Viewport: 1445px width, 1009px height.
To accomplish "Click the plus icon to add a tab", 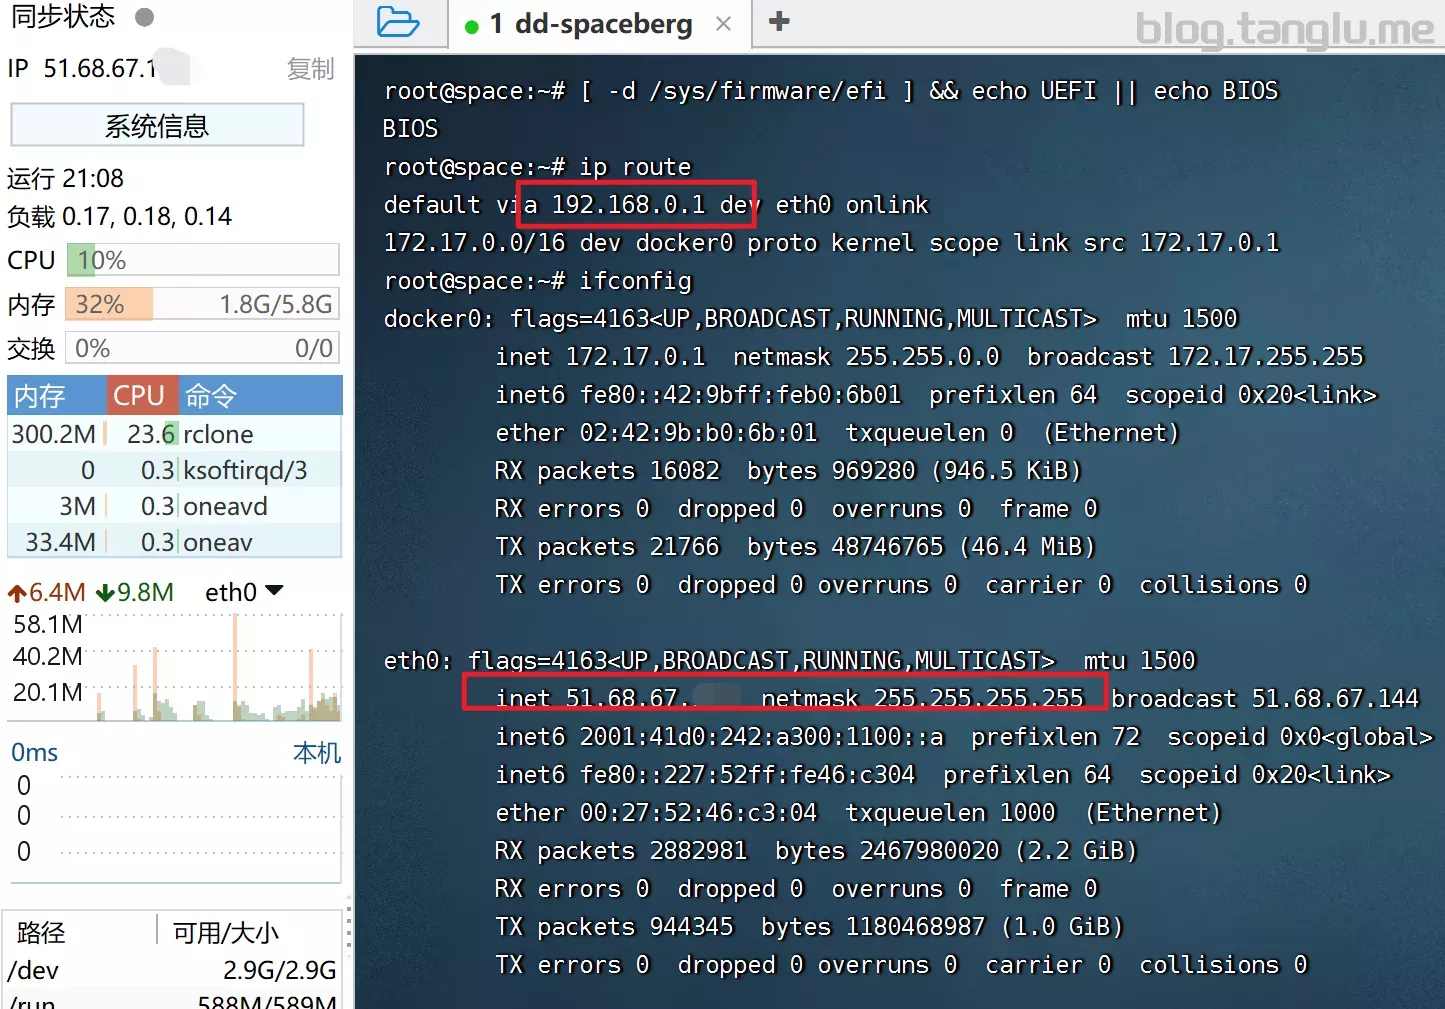I will click(779, 21).
